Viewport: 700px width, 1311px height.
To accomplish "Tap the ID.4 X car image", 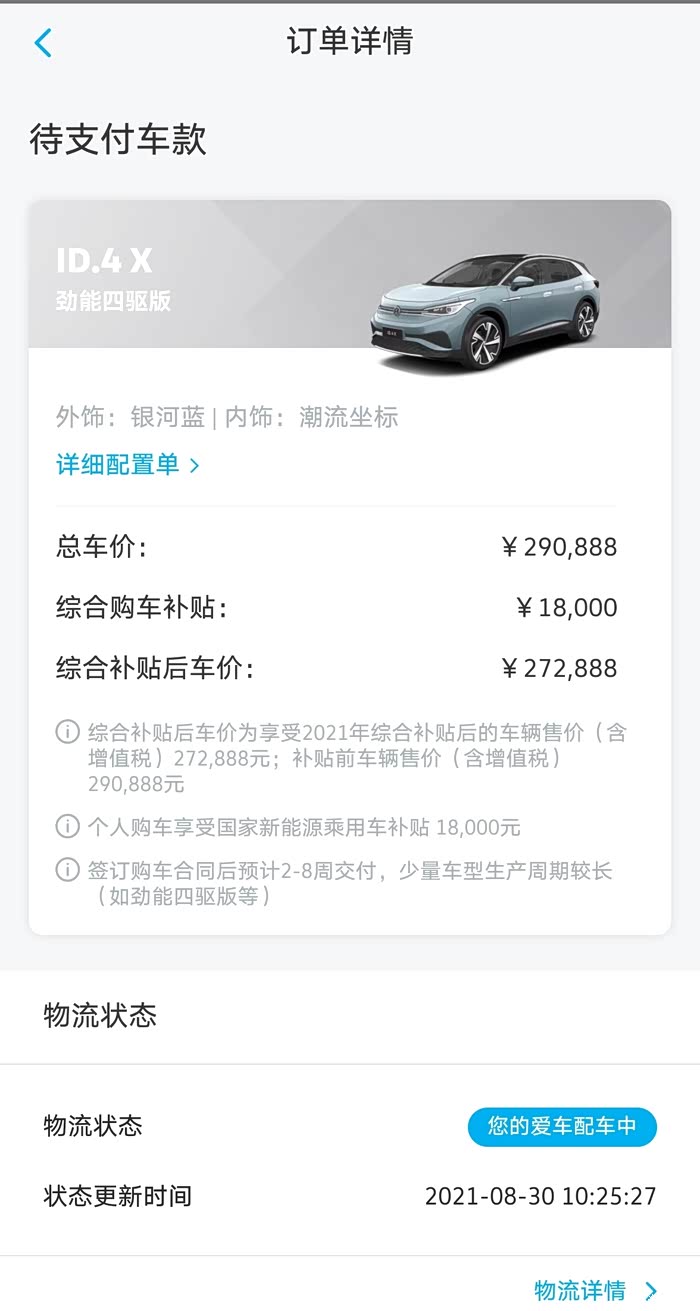I will point(485,308).
